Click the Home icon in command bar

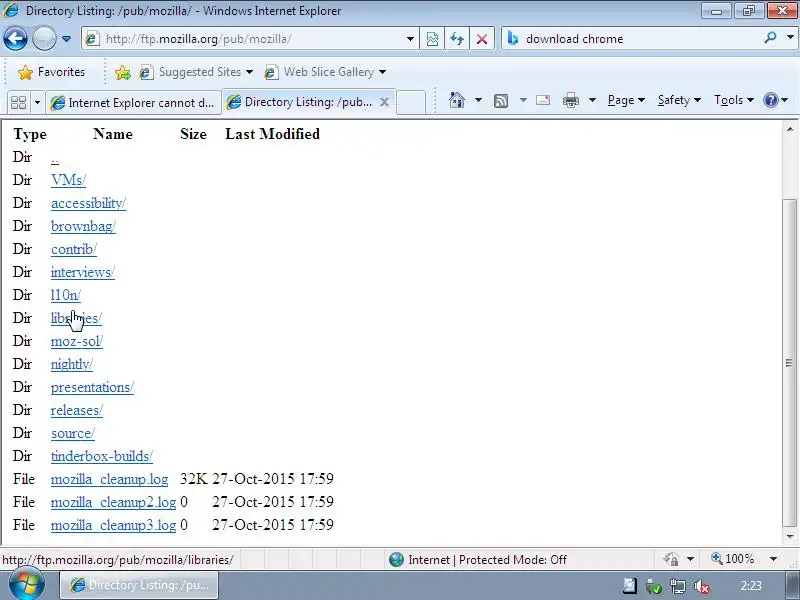tap(457, 100)
